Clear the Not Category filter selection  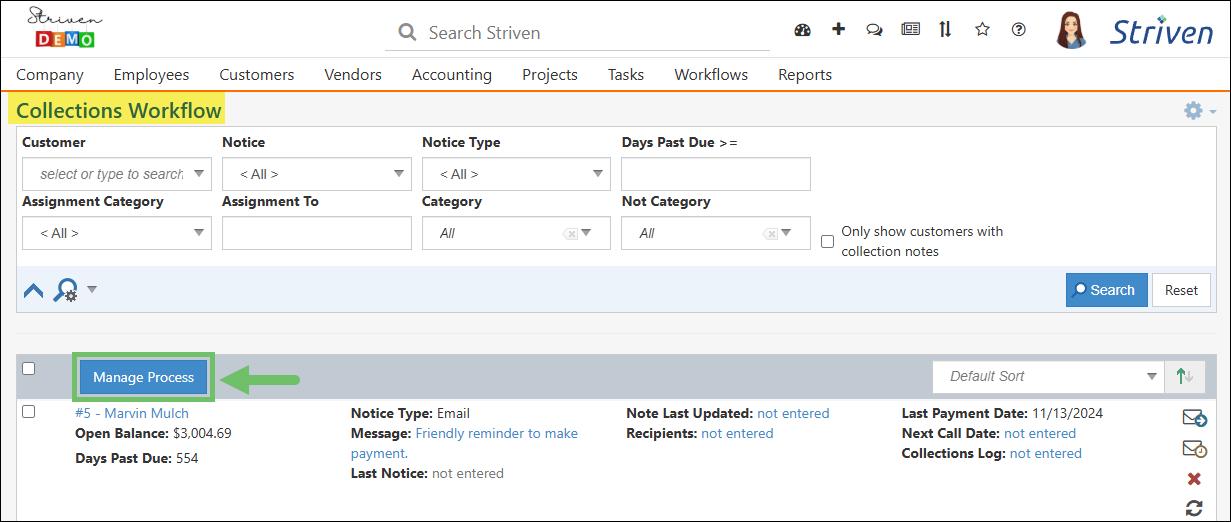point(770,233)
